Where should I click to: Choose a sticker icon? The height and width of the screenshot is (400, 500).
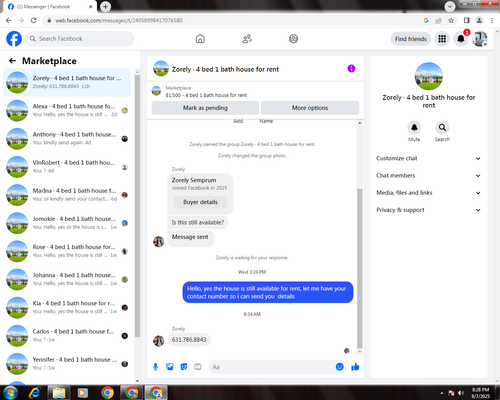(184, 367)
